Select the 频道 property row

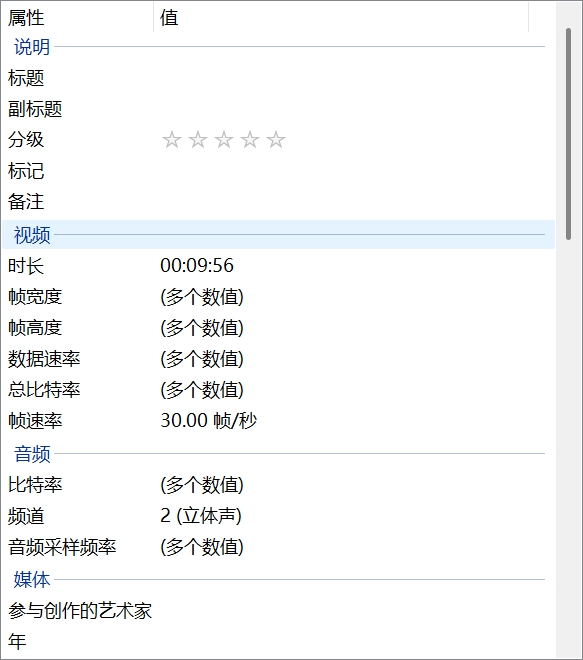[x=278, y=516]
